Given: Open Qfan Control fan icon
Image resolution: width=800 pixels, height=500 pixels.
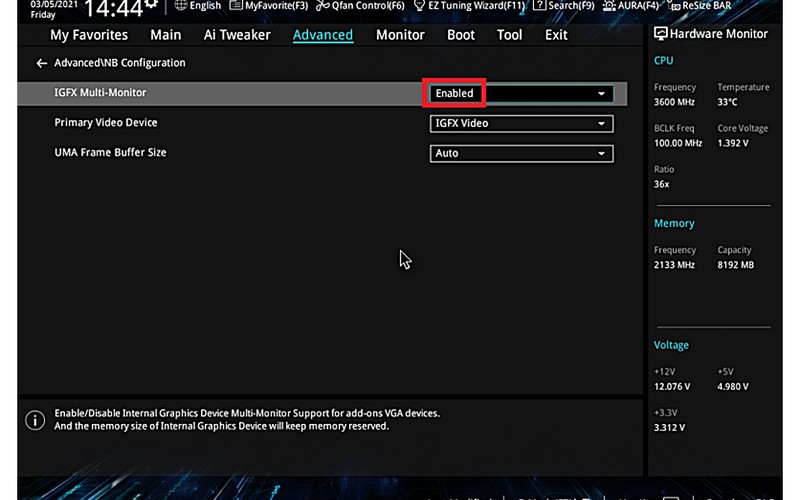Looking at the screenshot, I should click(x=322, y=6).
